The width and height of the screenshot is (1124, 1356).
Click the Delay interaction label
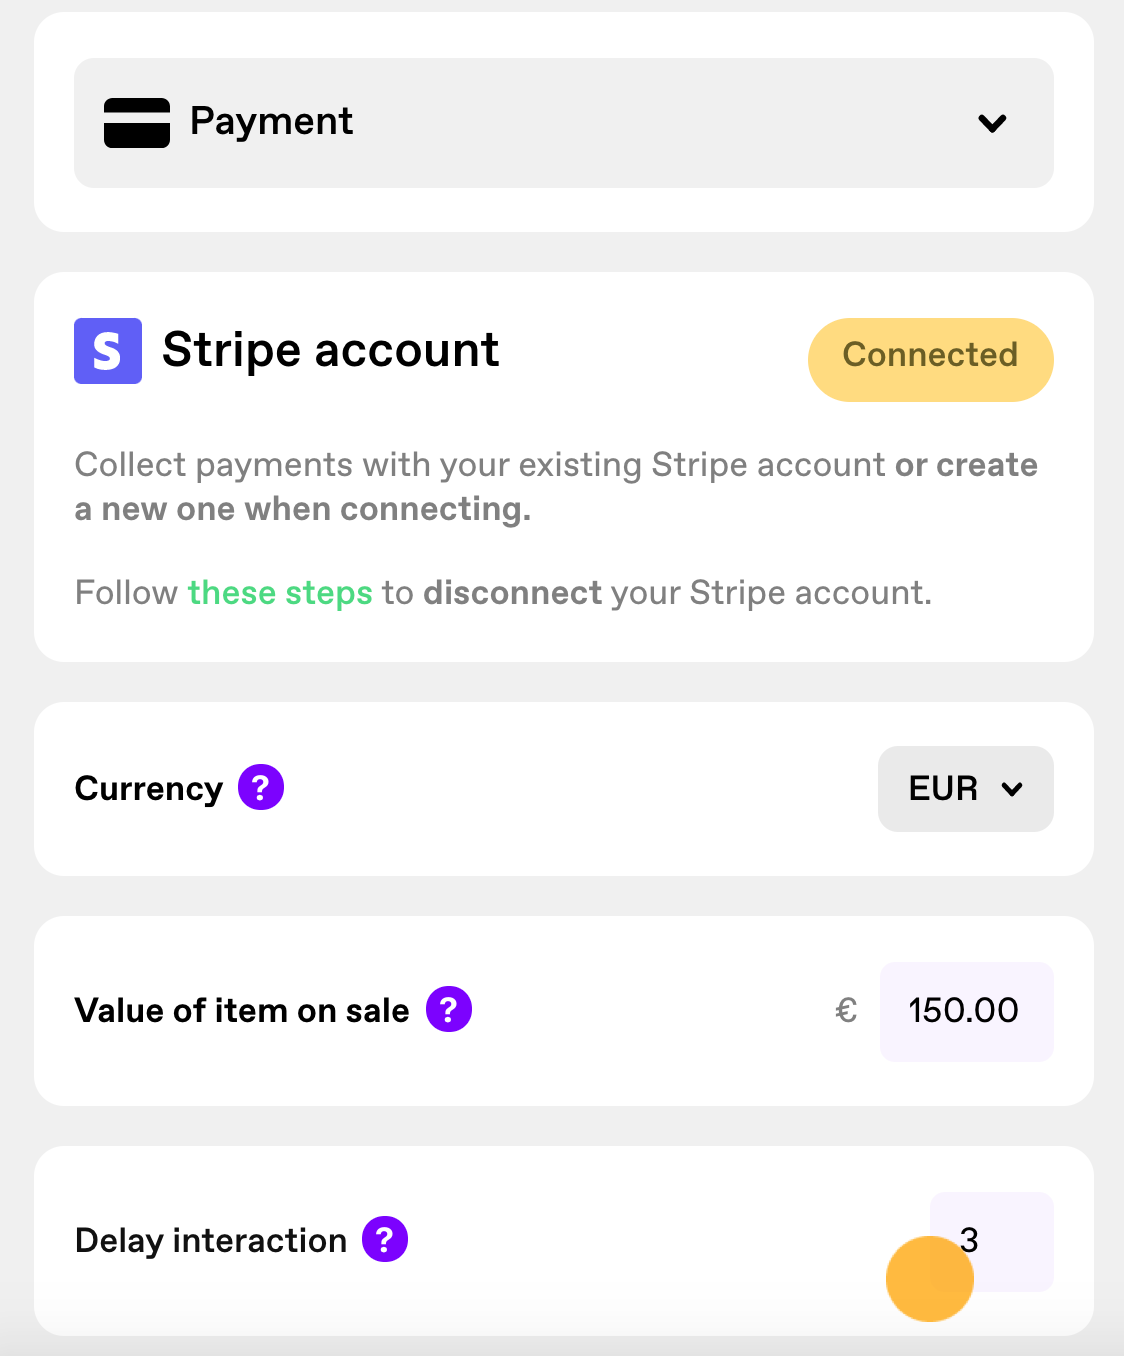tap(211, 1241)
